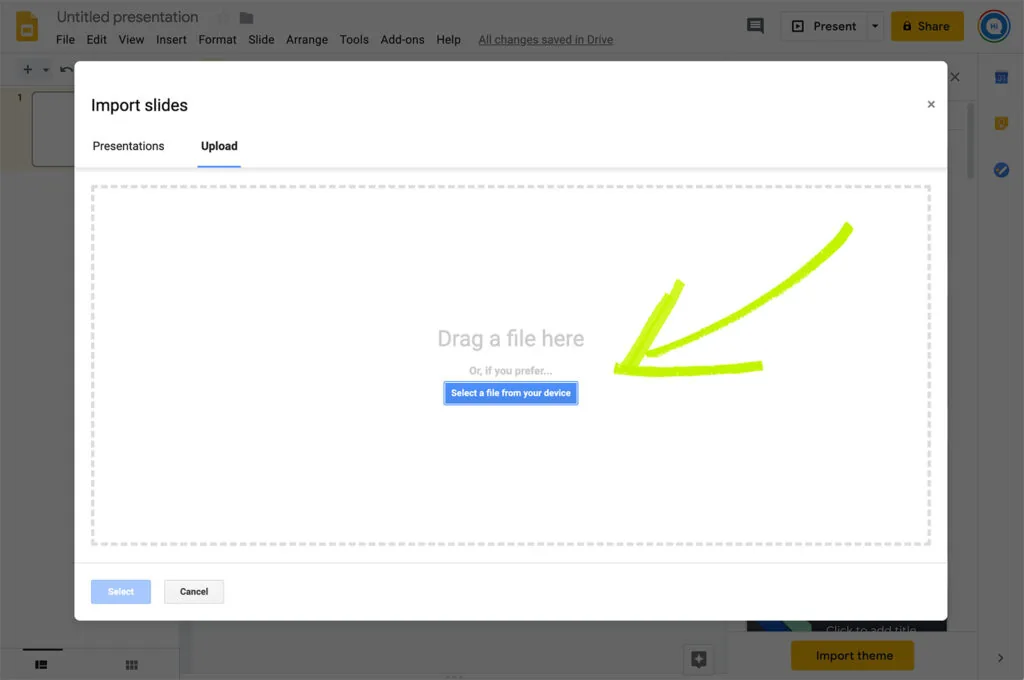Click the Untitled presentation title field
Screen dimensions: 1024x680
point(127,17)
